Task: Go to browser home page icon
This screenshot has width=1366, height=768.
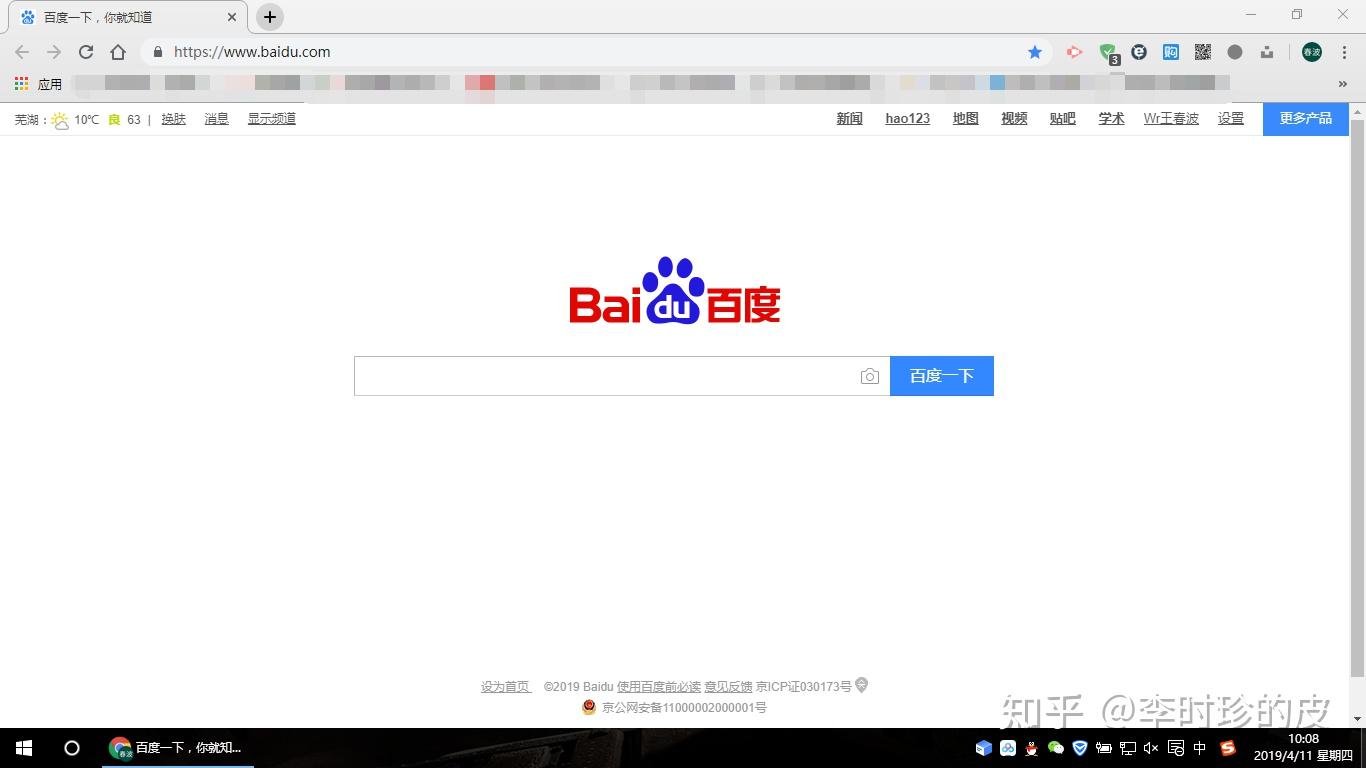Action: tap(118, 52)
